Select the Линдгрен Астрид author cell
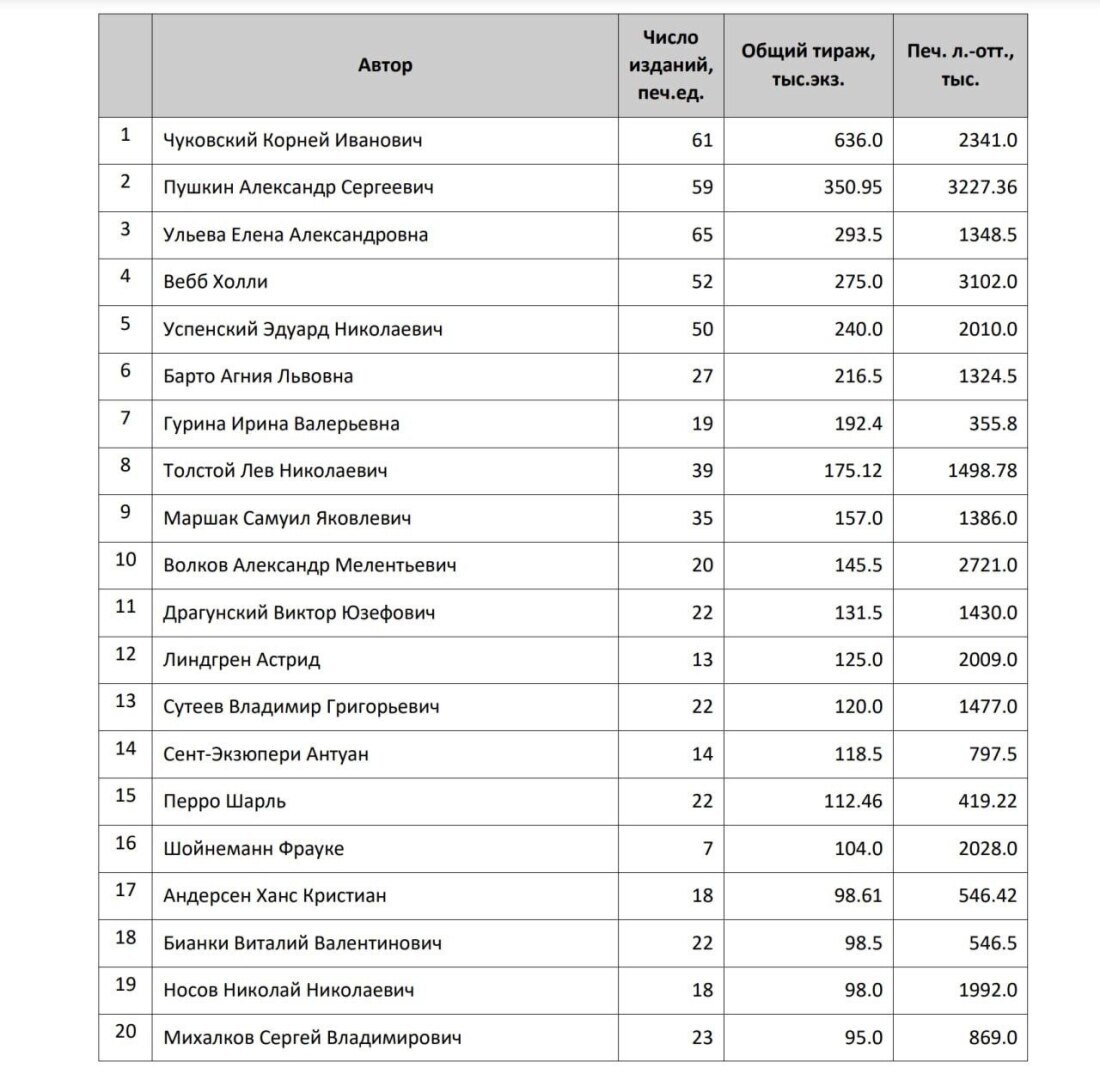 [241, 660]
